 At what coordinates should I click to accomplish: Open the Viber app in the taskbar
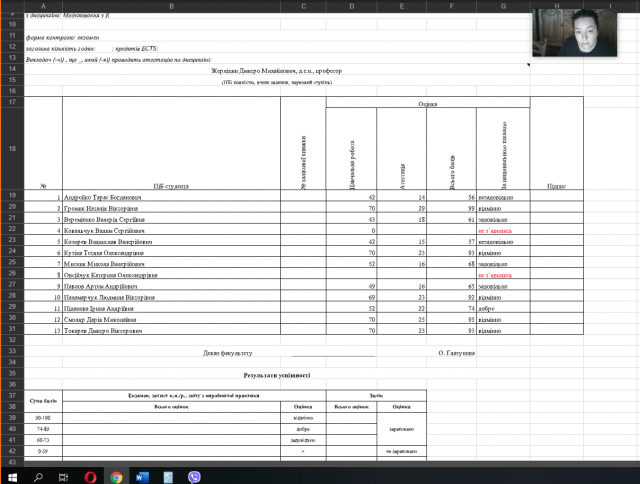click(193, 477)
